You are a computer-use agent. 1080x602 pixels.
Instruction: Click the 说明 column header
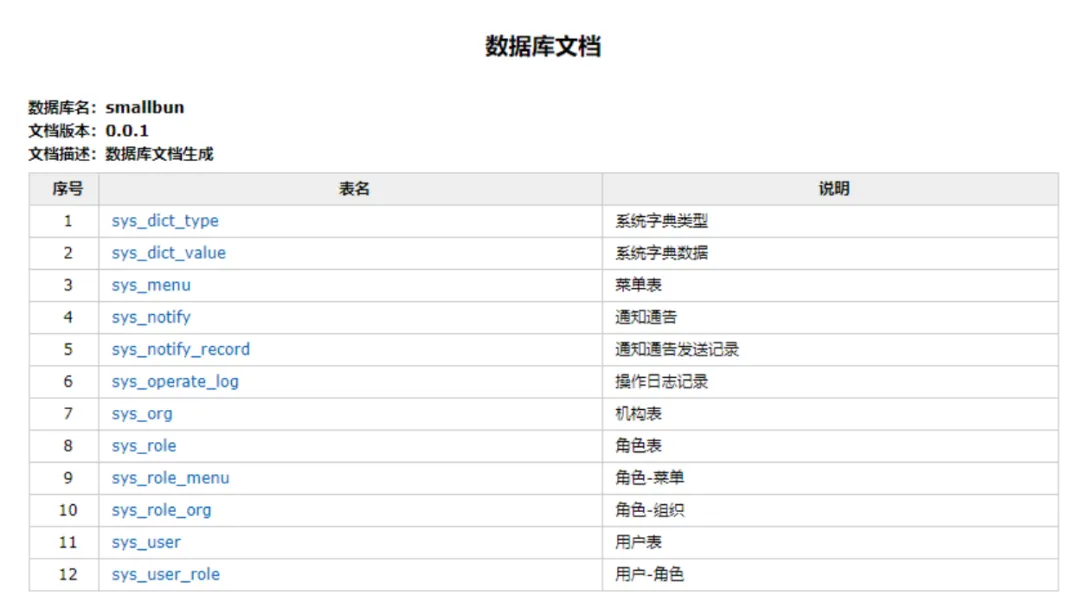[x=833, y=189]
